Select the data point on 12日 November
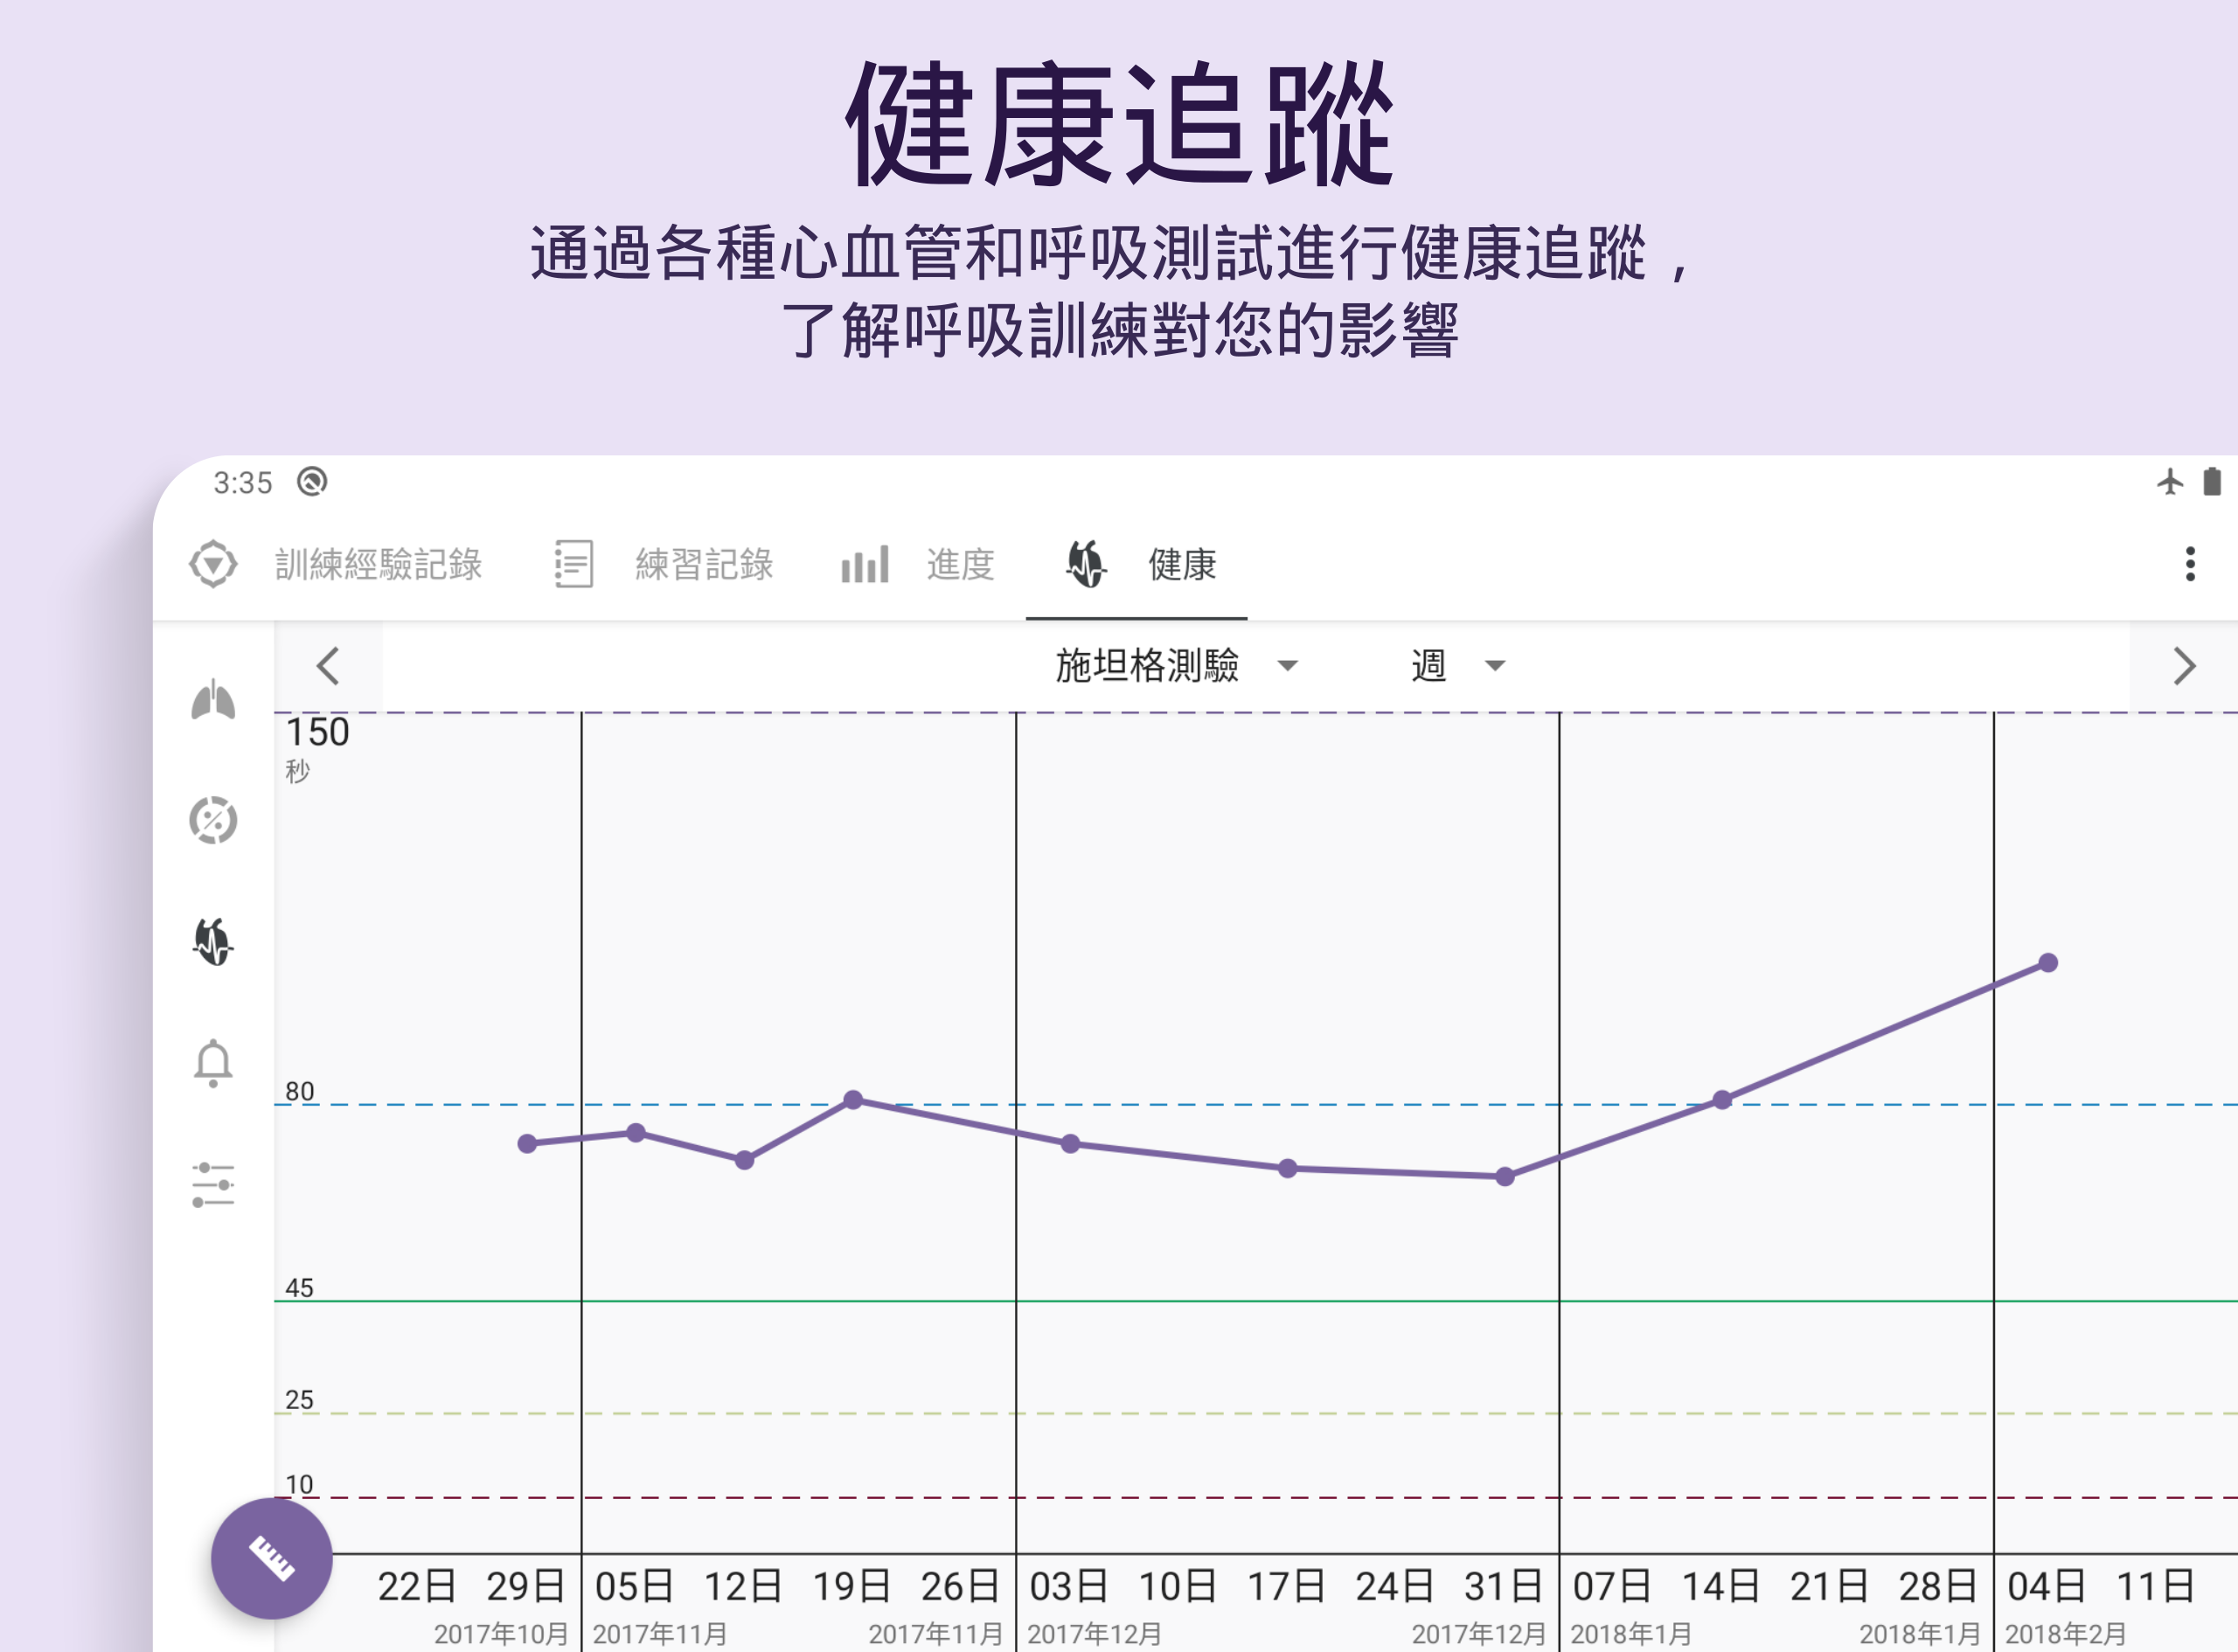This screenshot has width=2238, height=1652. 745,1160
